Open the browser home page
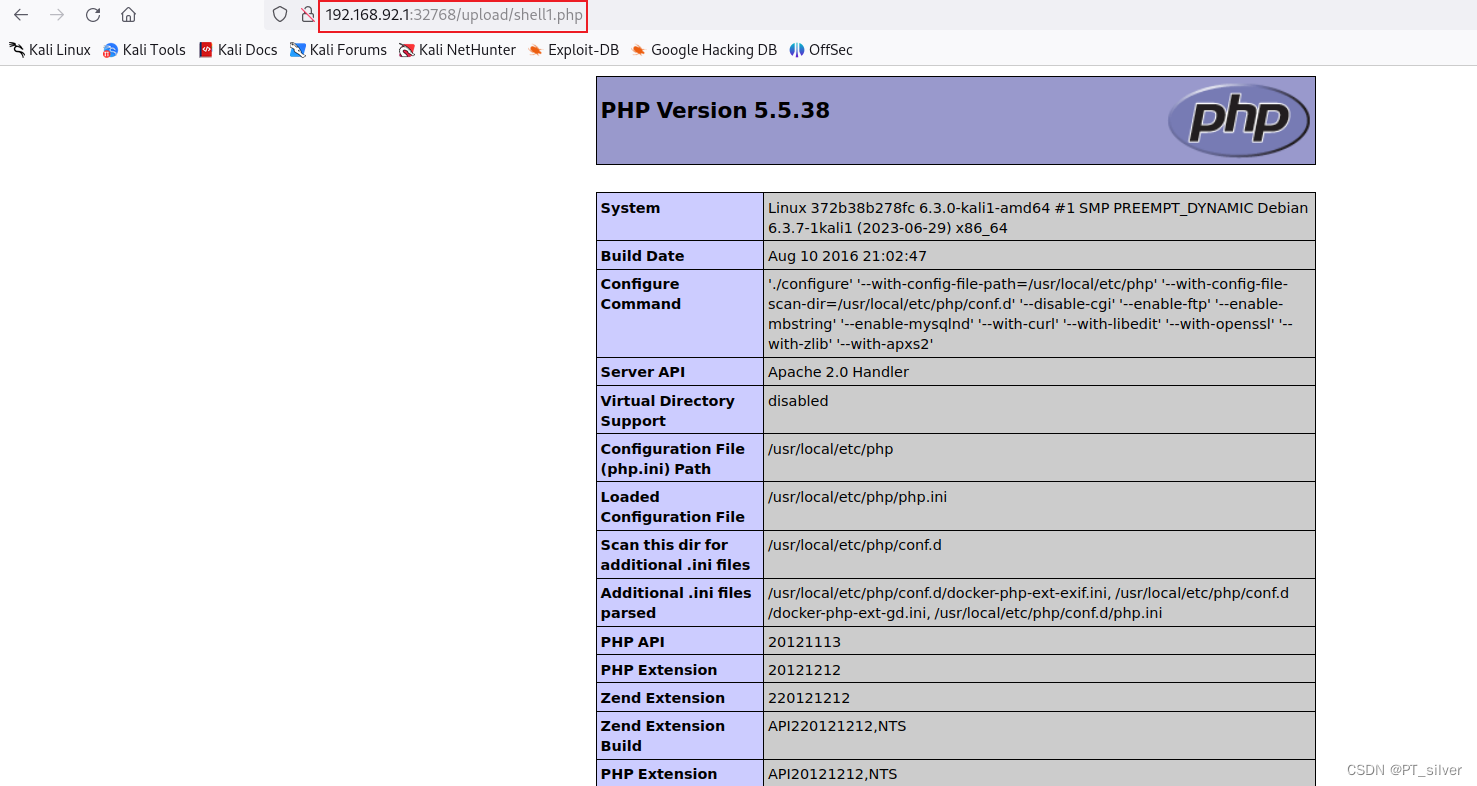This screenshot has height=786, width=1477. point(128,15)
